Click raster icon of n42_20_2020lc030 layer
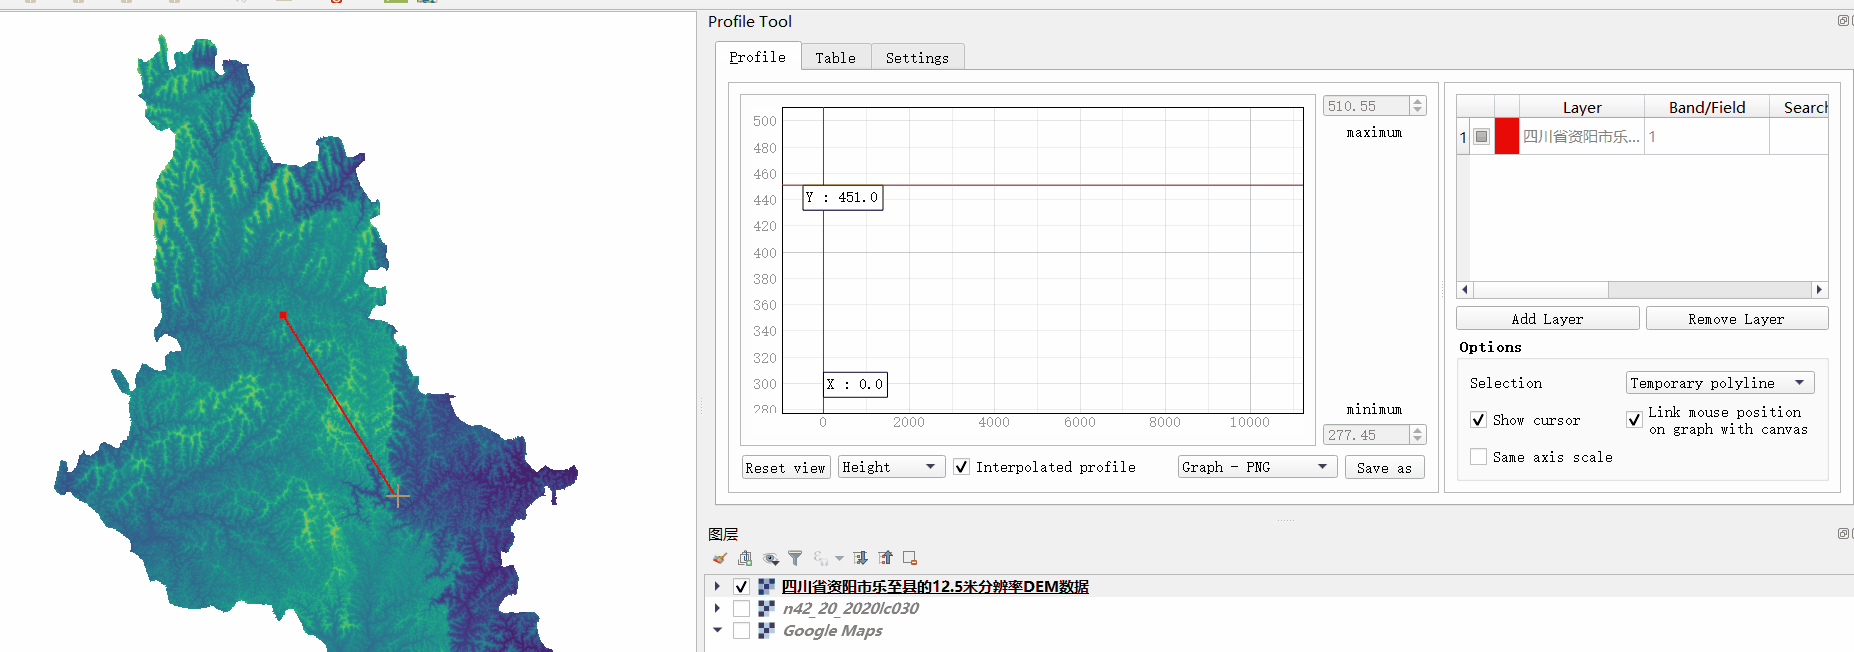 coord(766,608)
